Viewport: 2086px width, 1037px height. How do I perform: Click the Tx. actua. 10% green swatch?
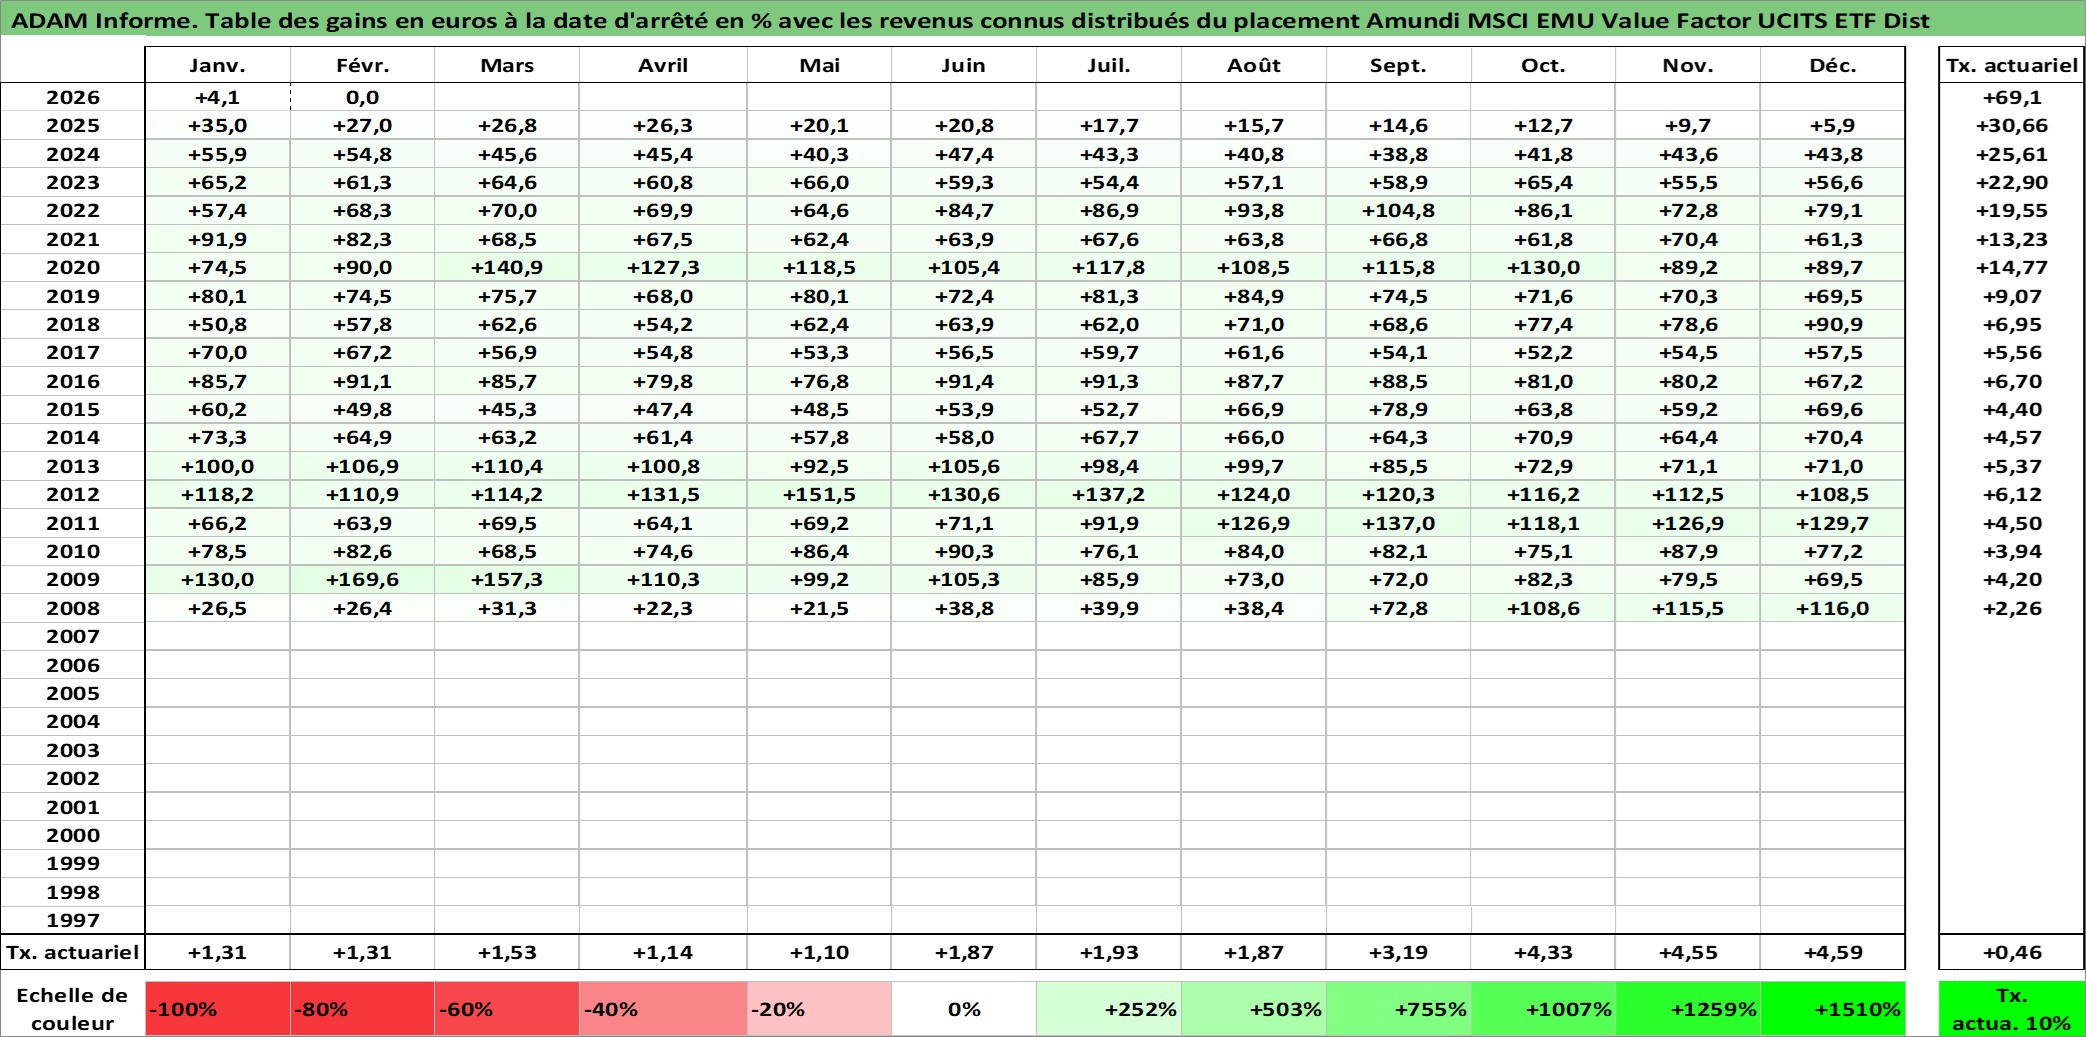point(2012,1009)
